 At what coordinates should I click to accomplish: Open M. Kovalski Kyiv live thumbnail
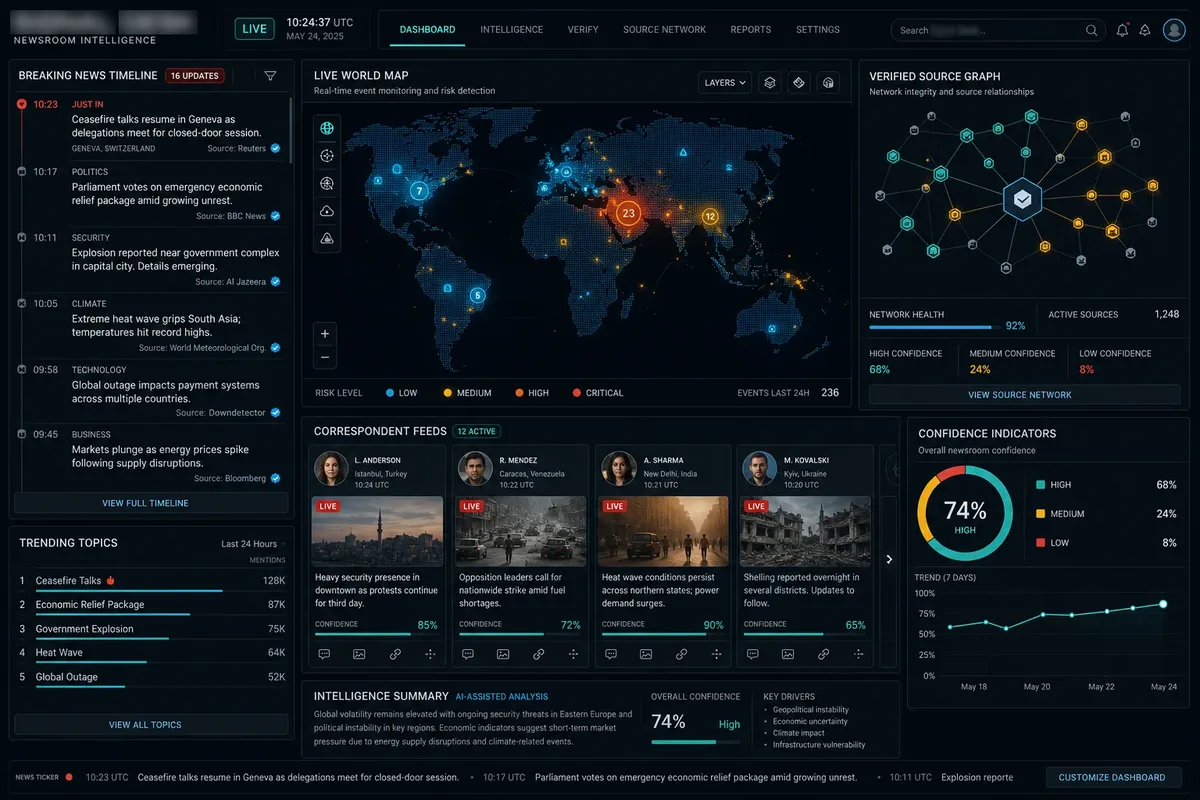point(805,531)
